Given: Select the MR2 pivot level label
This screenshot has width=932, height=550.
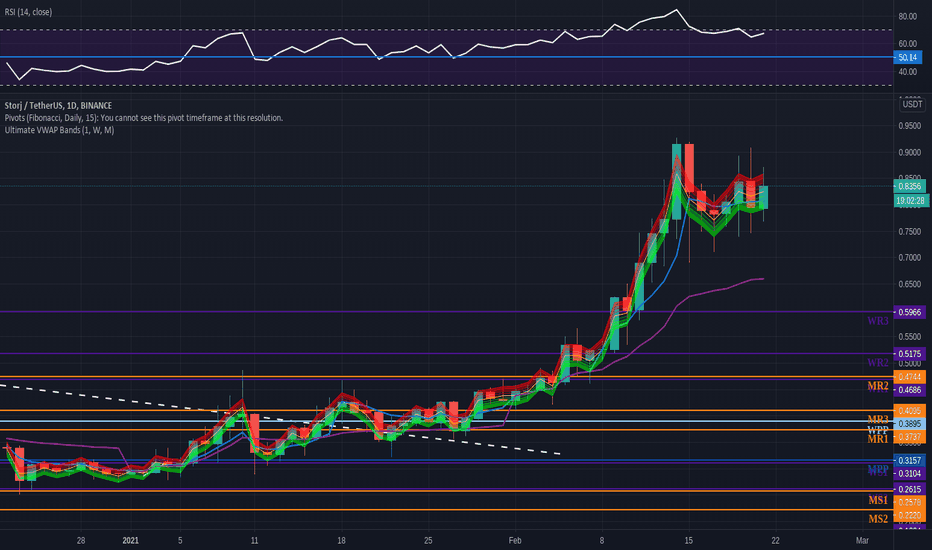Looking at the screenshot, I should (878, 386).
